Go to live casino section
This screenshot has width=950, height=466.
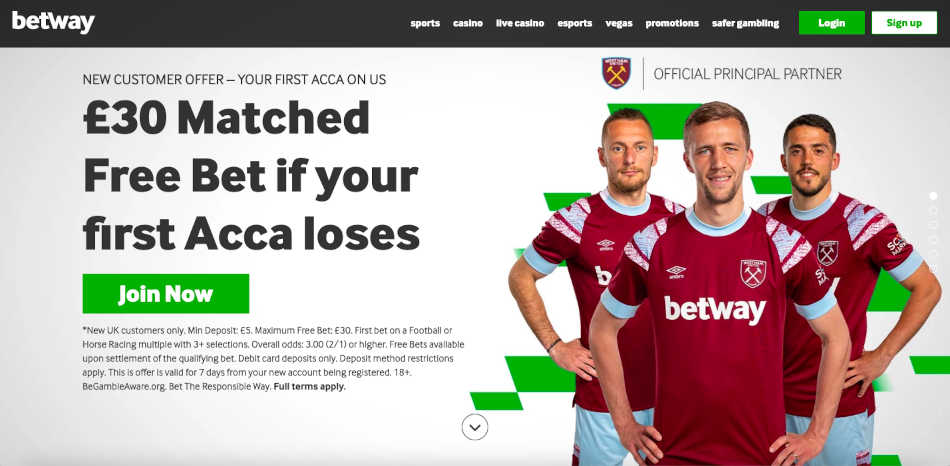click(x=520, y=23)
